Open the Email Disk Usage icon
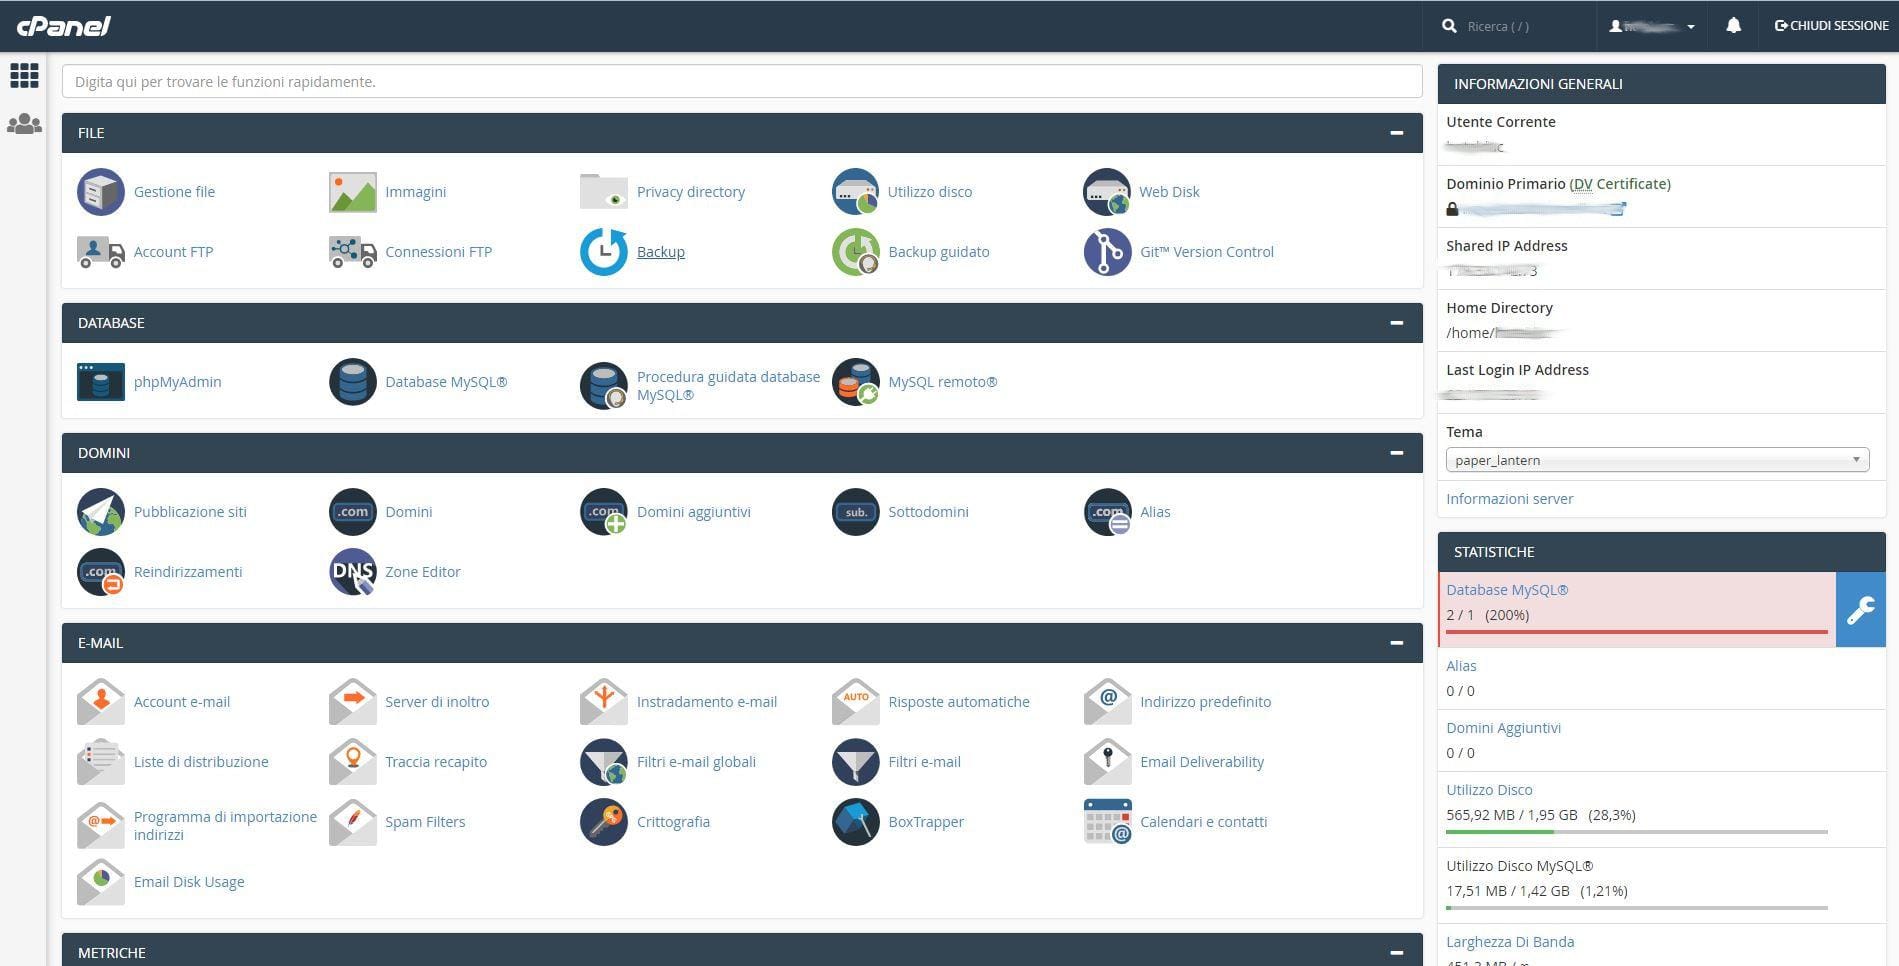1899x966 pixels. click(x=101, y=882)
